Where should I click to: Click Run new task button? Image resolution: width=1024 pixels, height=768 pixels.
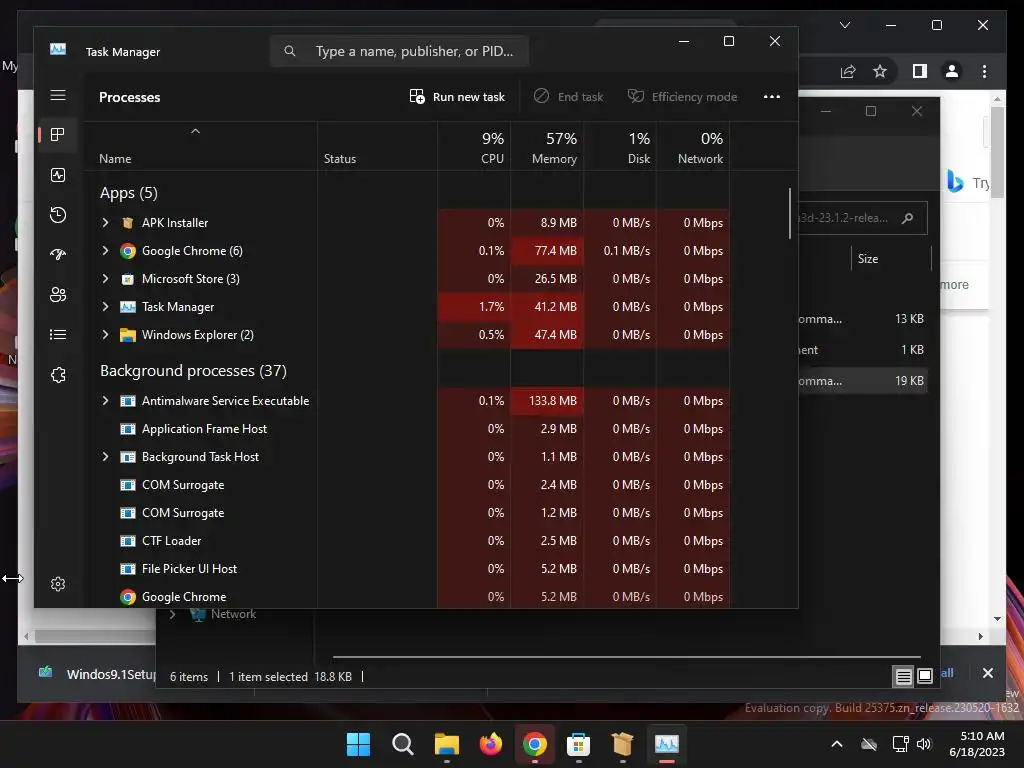(457, 97)
